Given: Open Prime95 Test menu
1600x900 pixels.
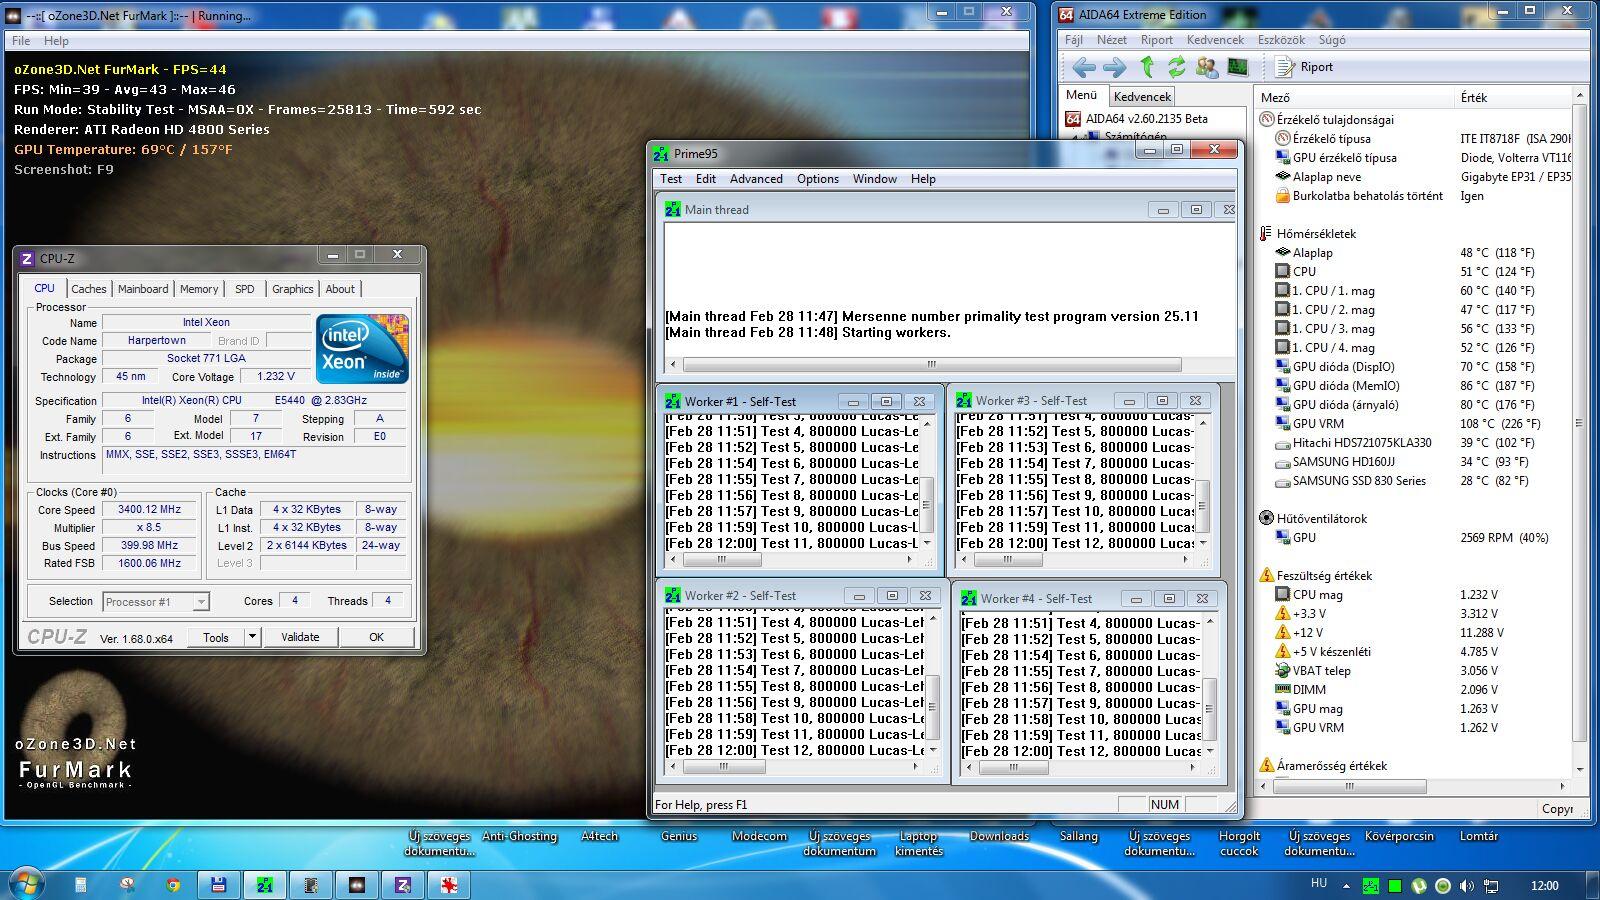Looking at the screenshot, I should (671, 179).
